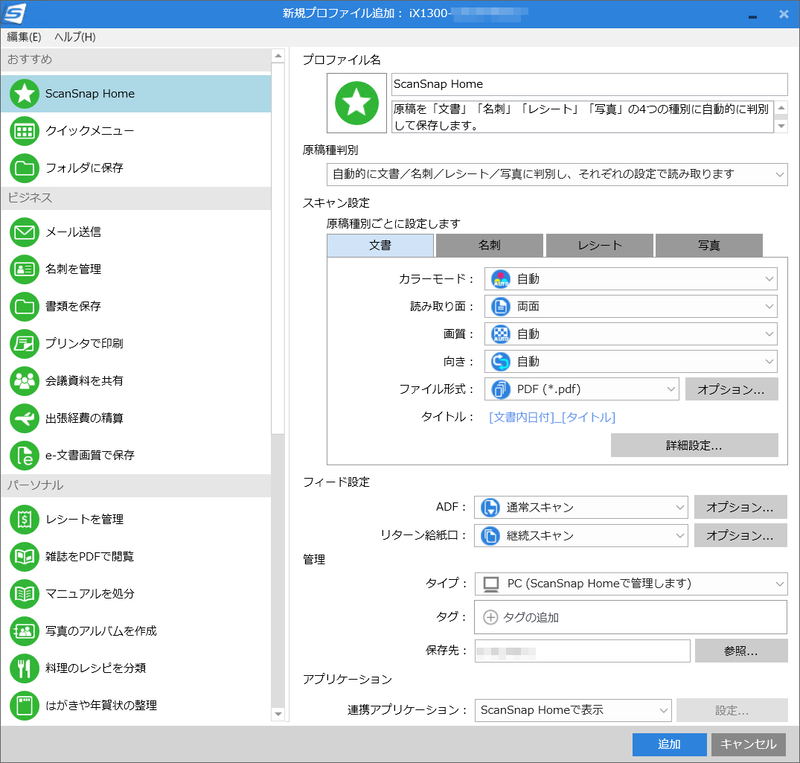
Task: Choose the 写真のアルバムを作成 photo icon
Action: 24,631
